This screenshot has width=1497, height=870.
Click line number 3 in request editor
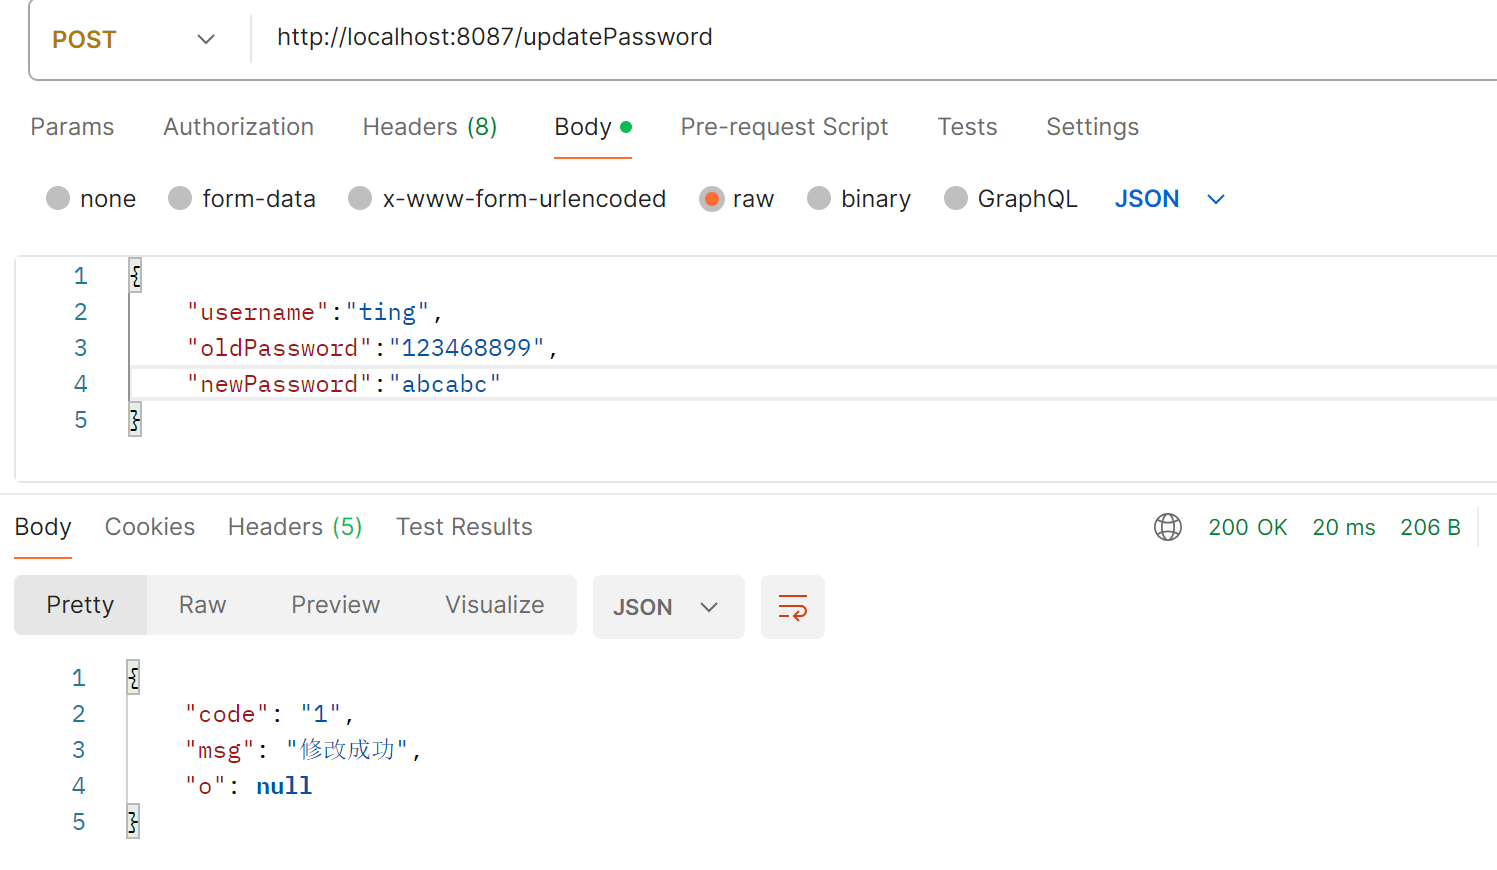pos(81,348)
